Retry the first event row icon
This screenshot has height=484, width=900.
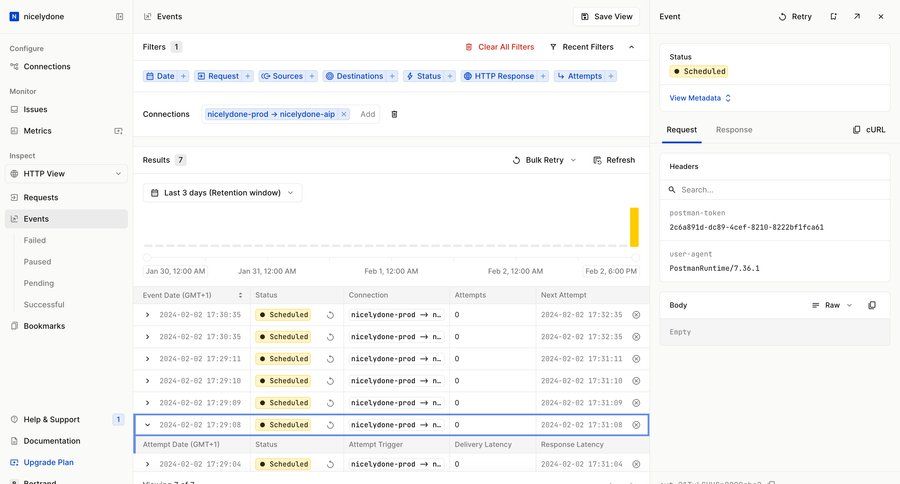pos(331,314)
